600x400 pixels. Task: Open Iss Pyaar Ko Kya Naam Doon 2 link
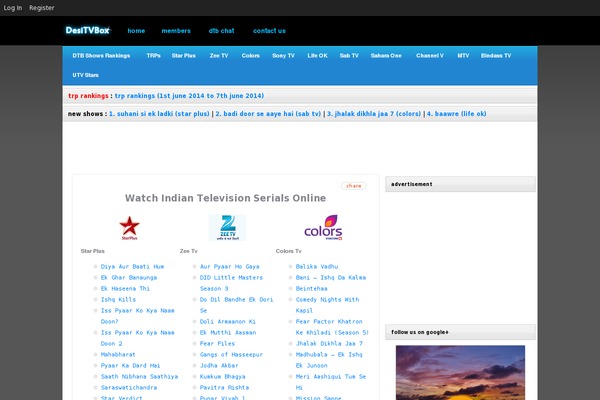click(x=137, y=338)
